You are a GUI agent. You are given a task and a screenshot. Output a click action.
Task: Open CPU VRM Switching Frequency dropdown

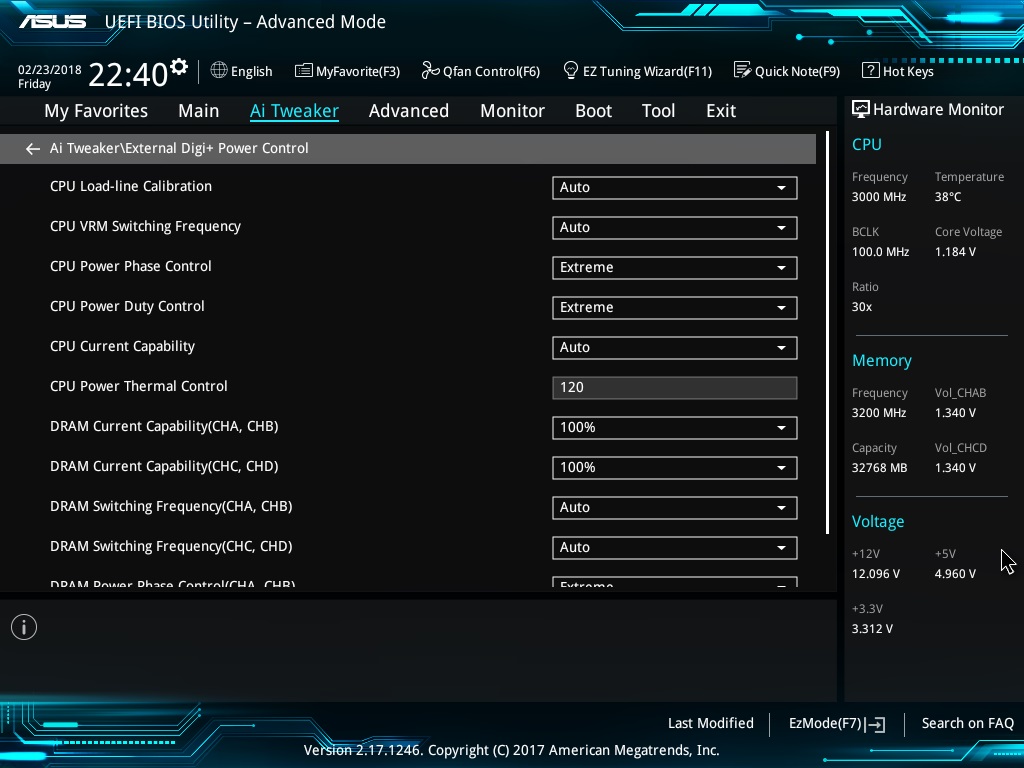pos(675,227)
